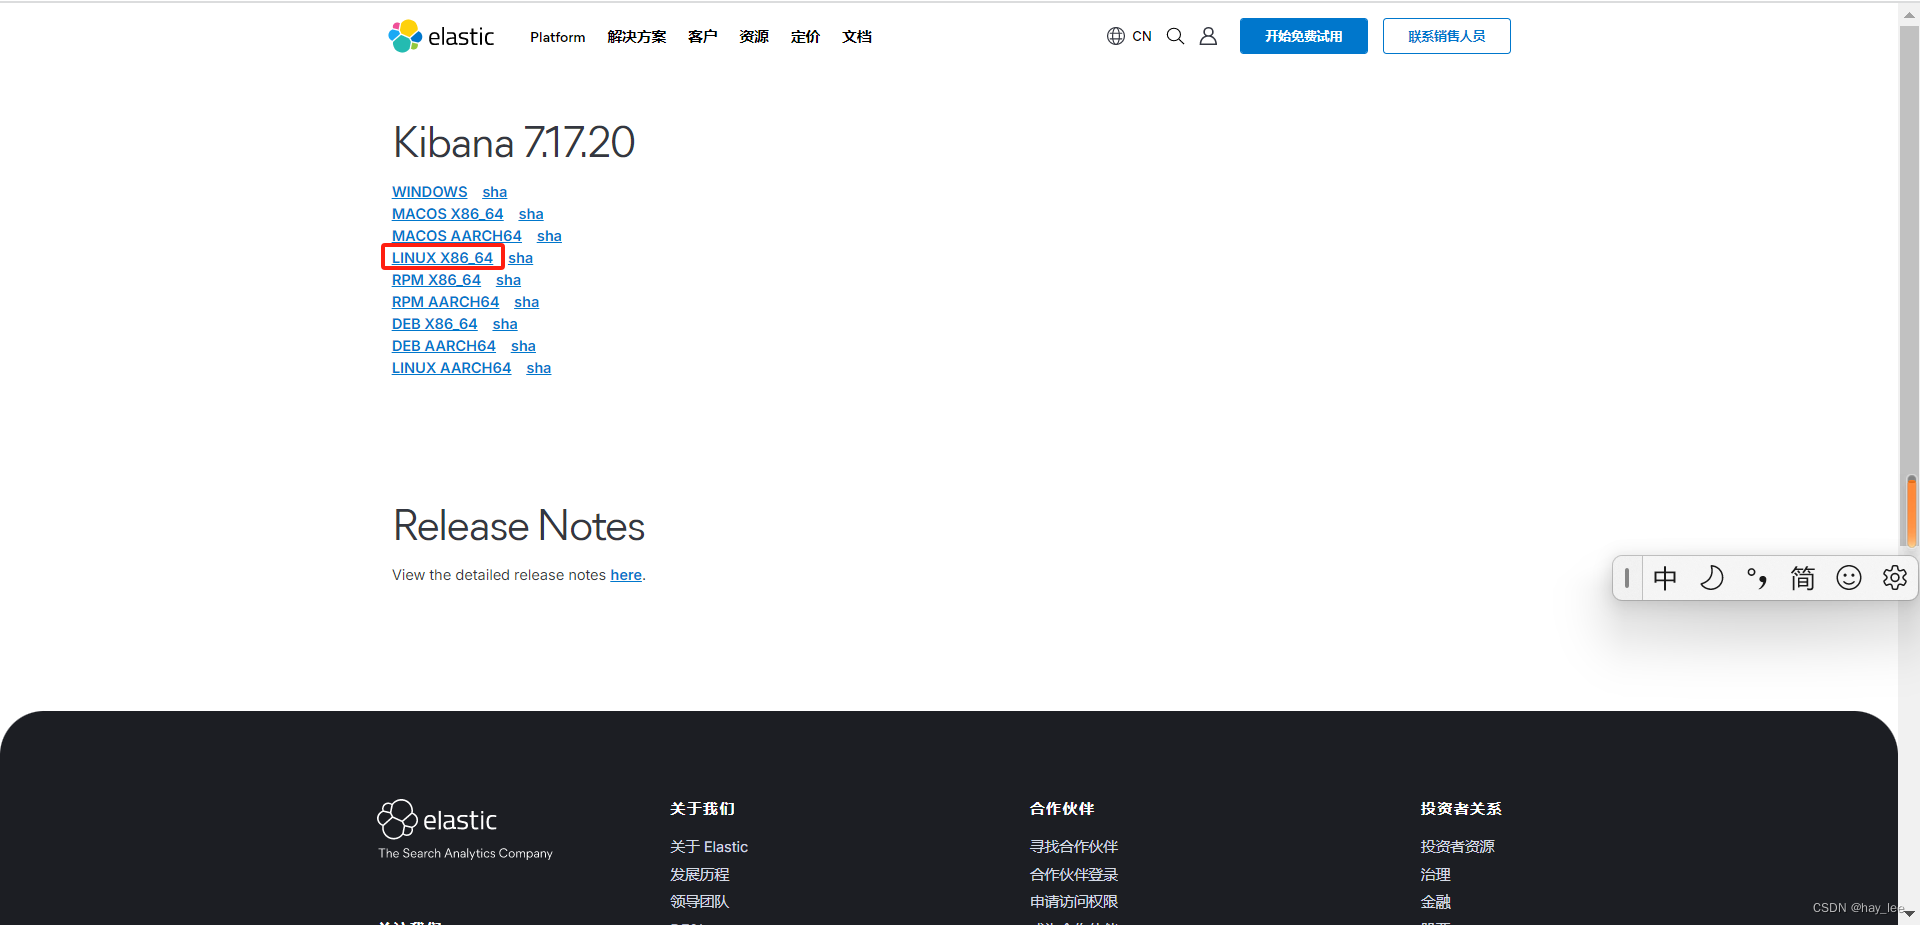
Task: Open the sha link for MACOS X86_64
Action: coord(531,214)
